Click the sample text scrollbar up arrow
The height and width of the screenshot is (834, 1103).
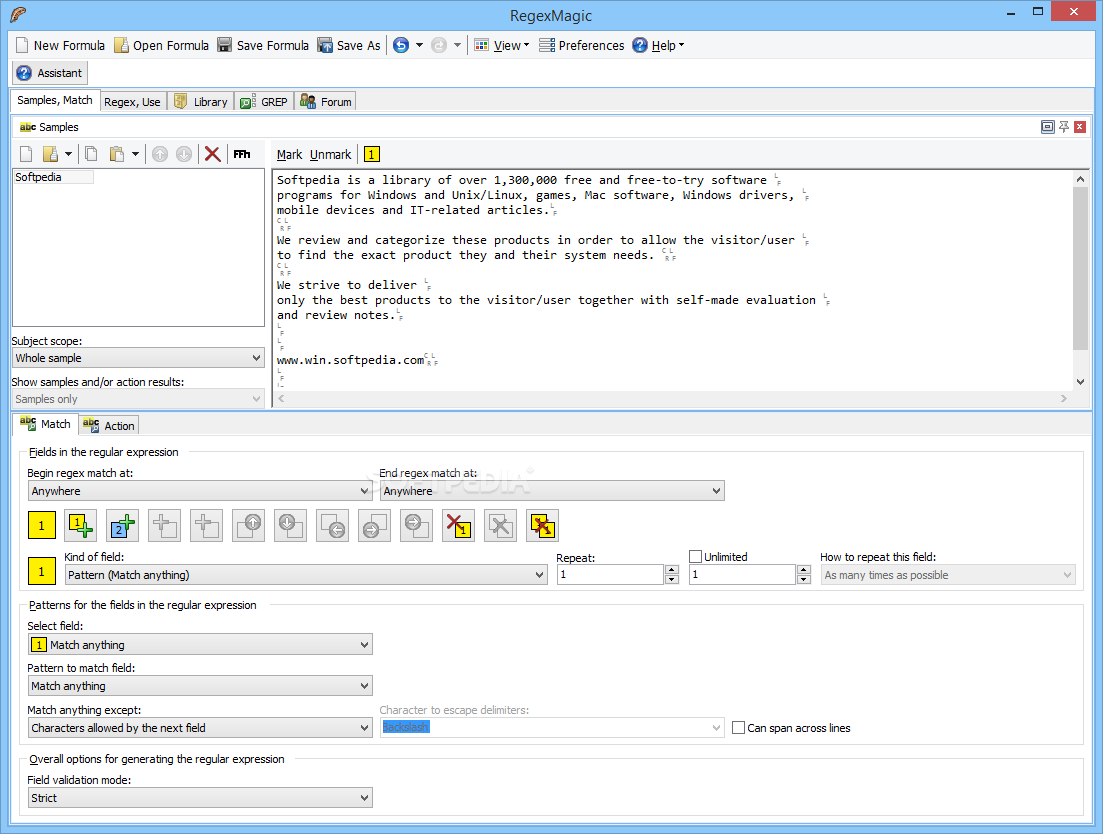point(1080,179)
